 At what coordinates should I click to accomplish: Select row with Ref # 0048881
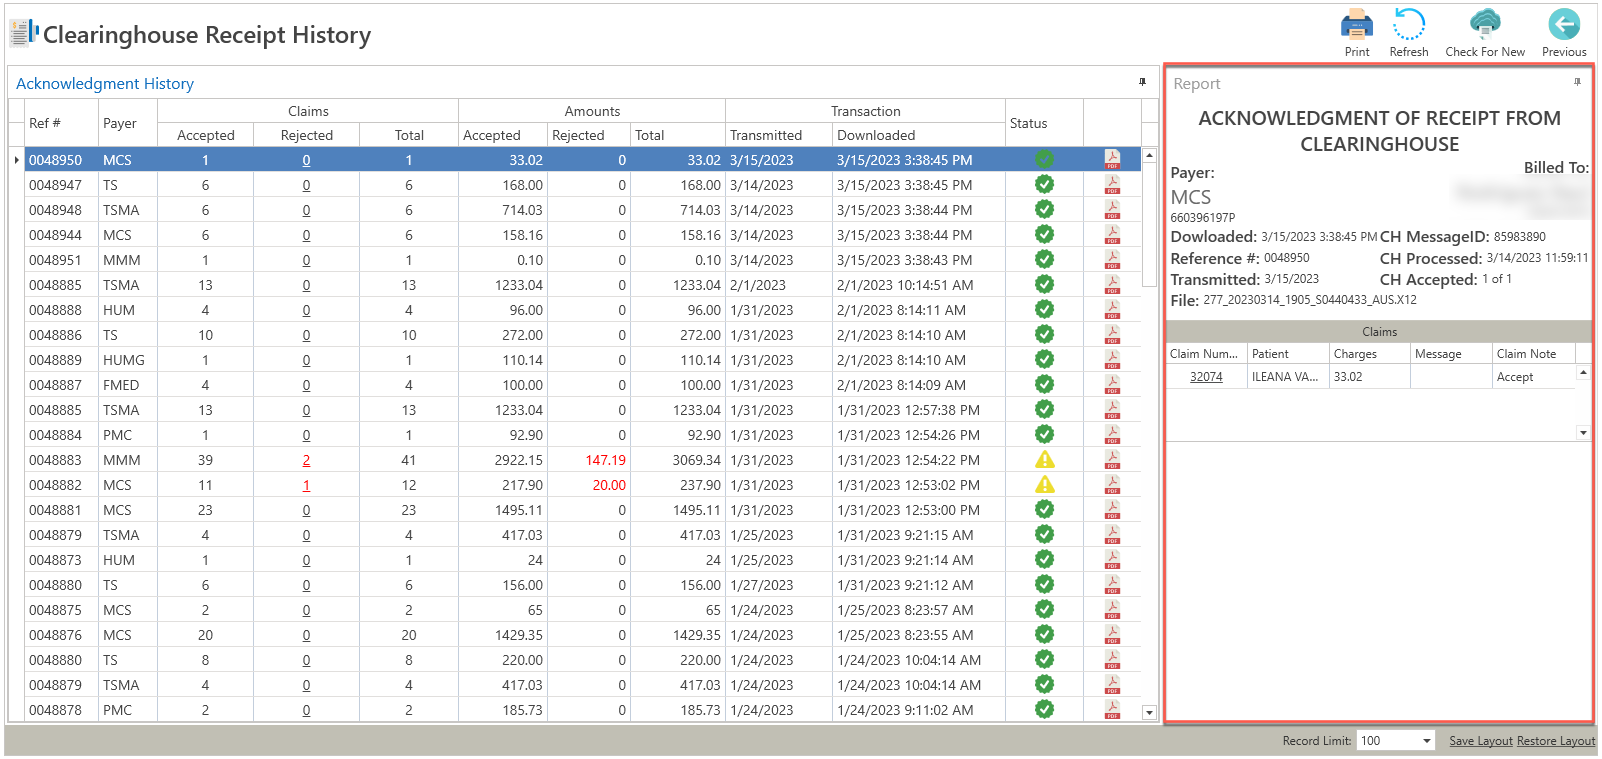(x=583, y=510)
